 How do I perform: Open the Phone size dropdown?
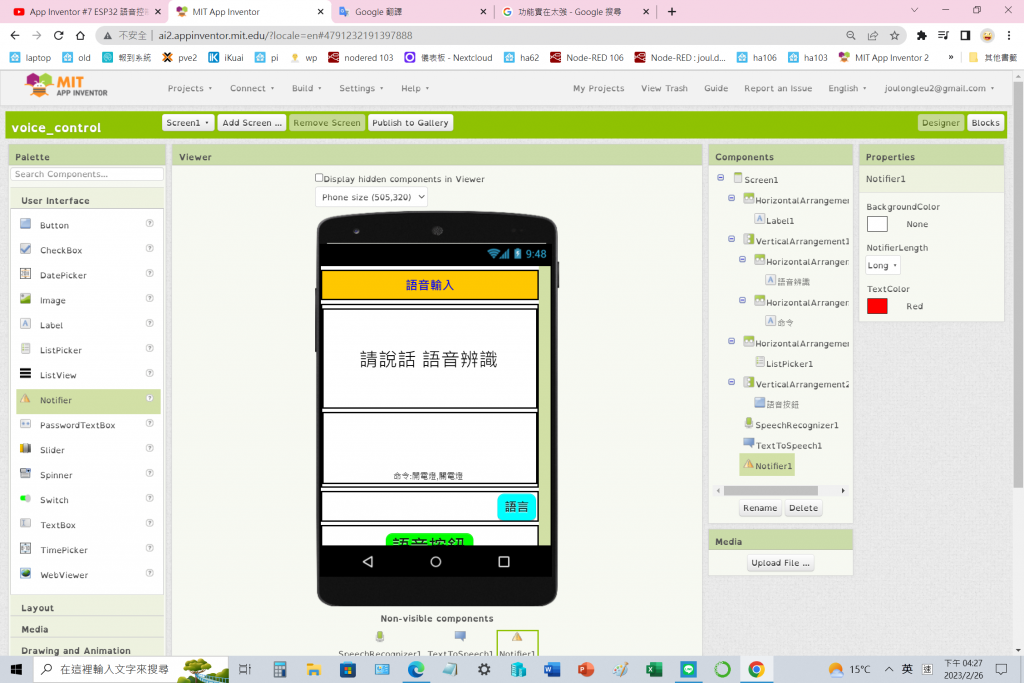tap(371, 197)
